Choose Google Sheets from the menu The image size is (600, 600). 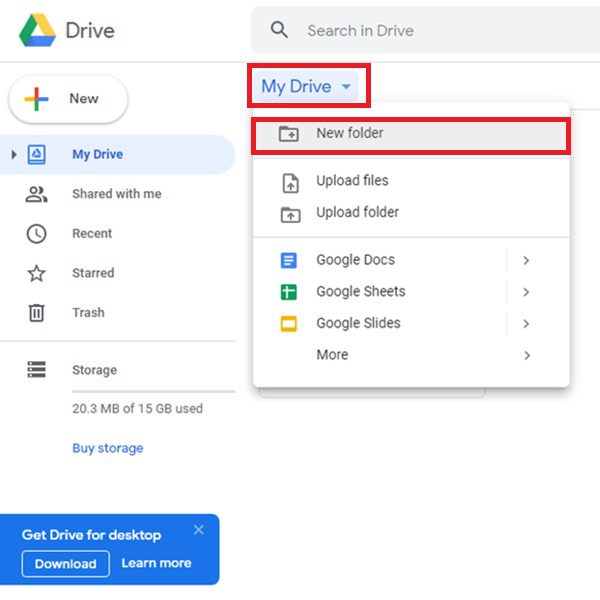[411, 292]
